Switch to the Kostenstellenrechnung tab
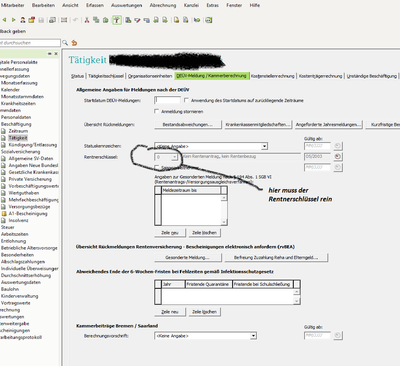The image size is (400, 366). 273,76
